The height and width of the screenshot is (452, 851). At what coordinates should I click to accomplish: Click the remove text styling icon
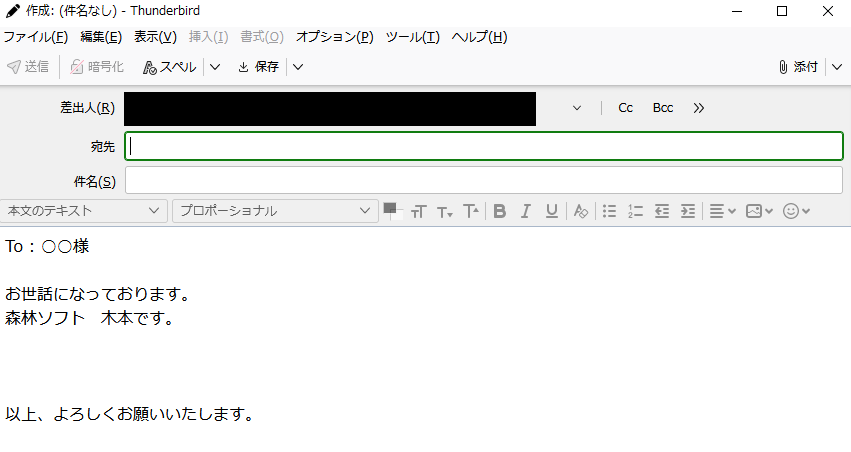[581, 211]
